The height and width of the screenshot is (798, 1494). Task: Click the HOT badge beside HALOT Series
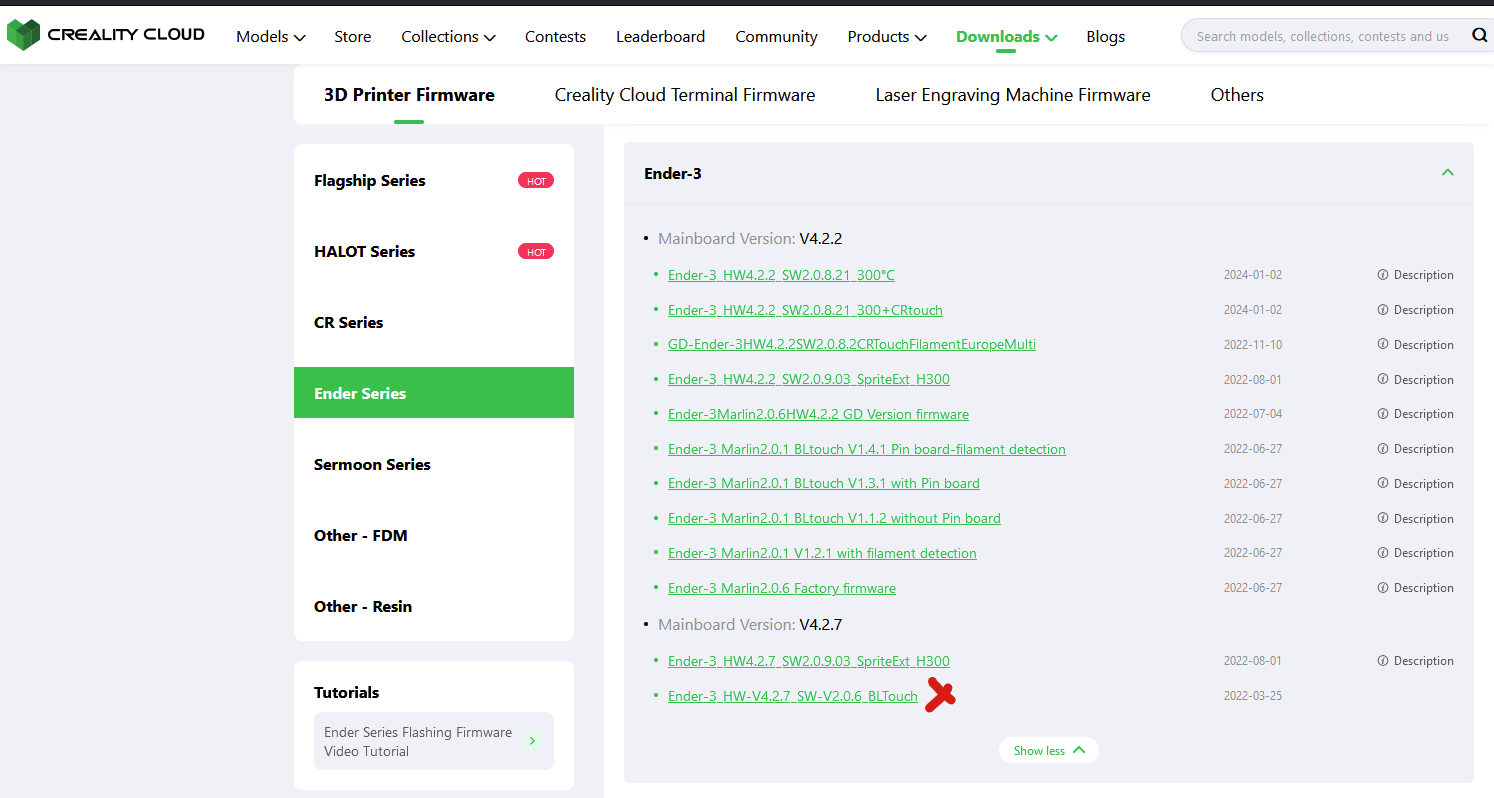(536, 252)
